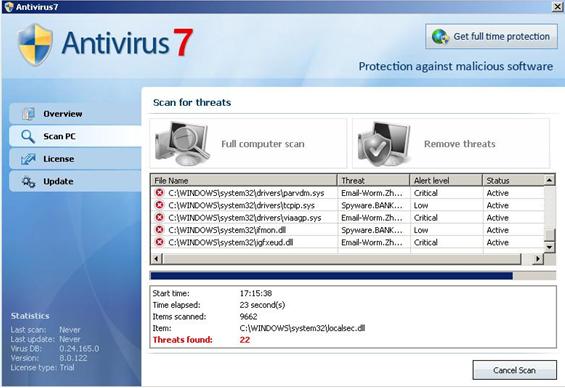Click the globe icon on Get full time protection

[x=440, y=37]
